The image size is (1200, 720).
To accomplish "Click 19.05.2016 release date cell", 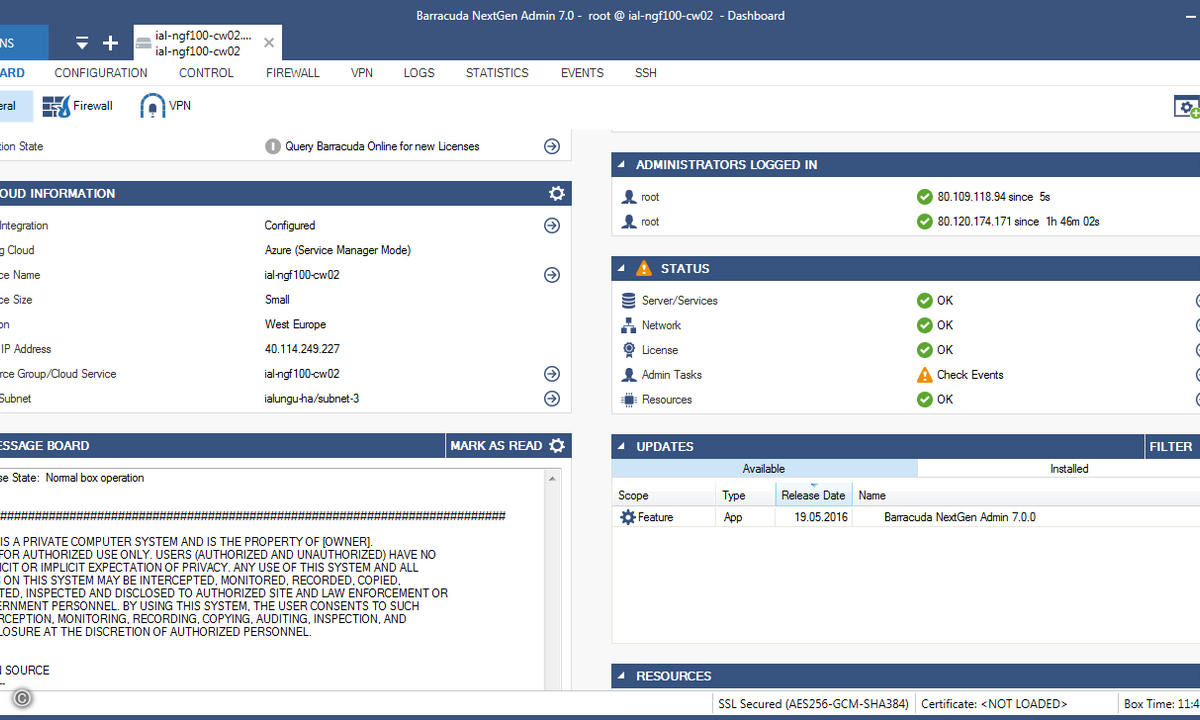I will click(820, 518).
